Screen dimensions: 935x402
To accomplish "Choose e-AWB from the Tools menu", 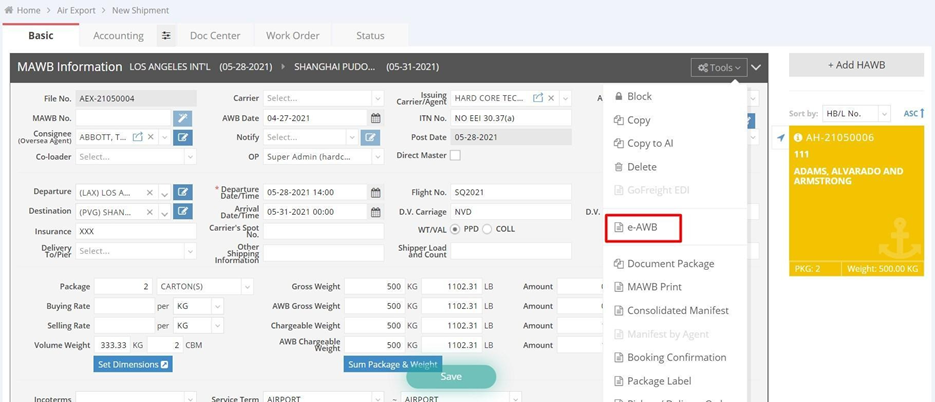I will [644, 228].
